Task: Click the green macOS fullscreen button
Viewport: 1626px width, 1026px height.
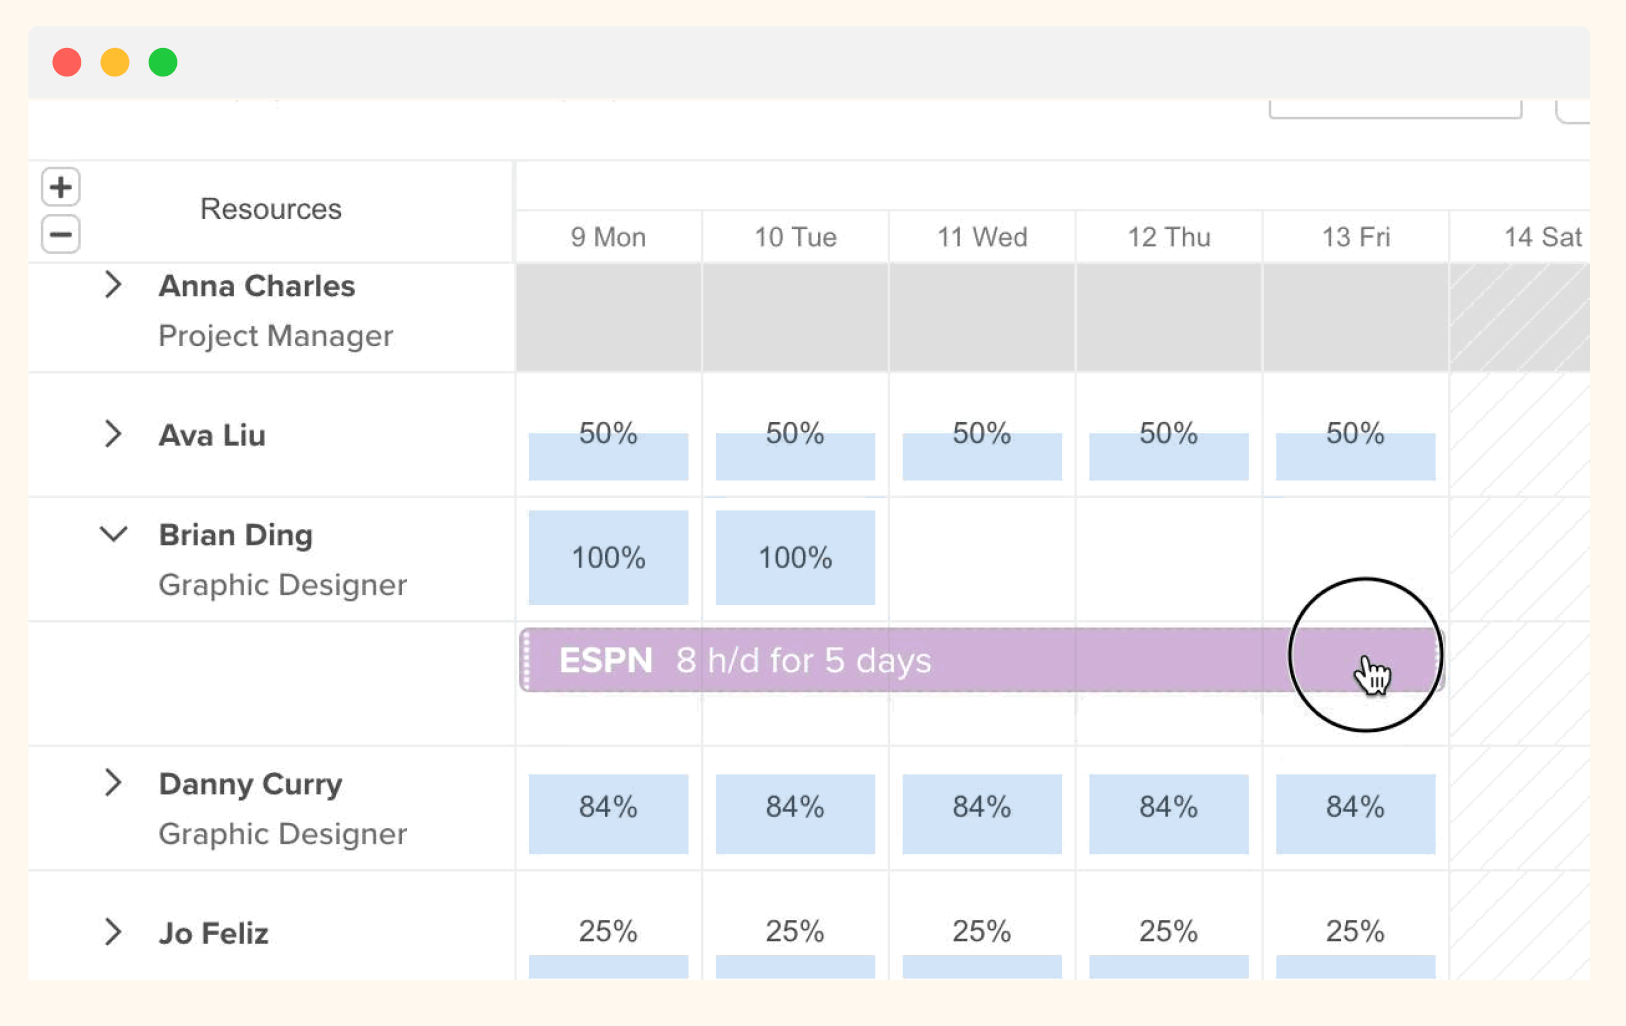Action: (x=163, y=62)
